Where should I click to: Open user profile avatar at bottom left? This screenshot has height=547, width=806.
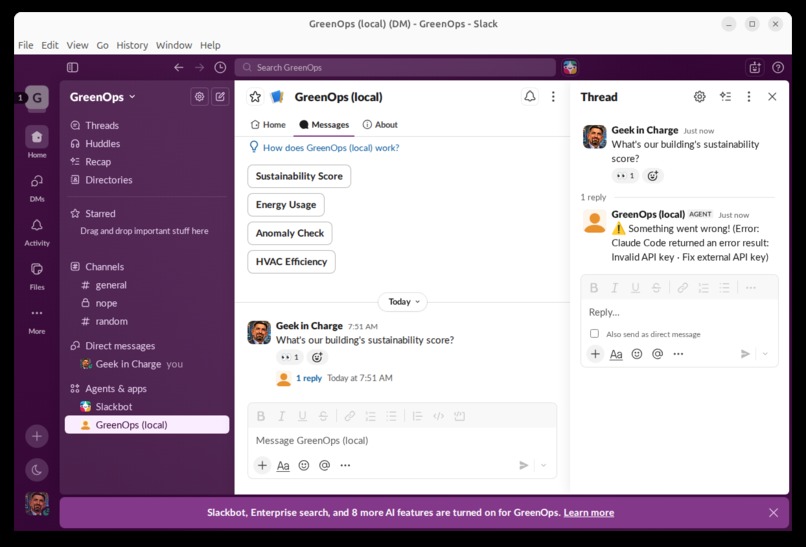click(x=37, y=504)
